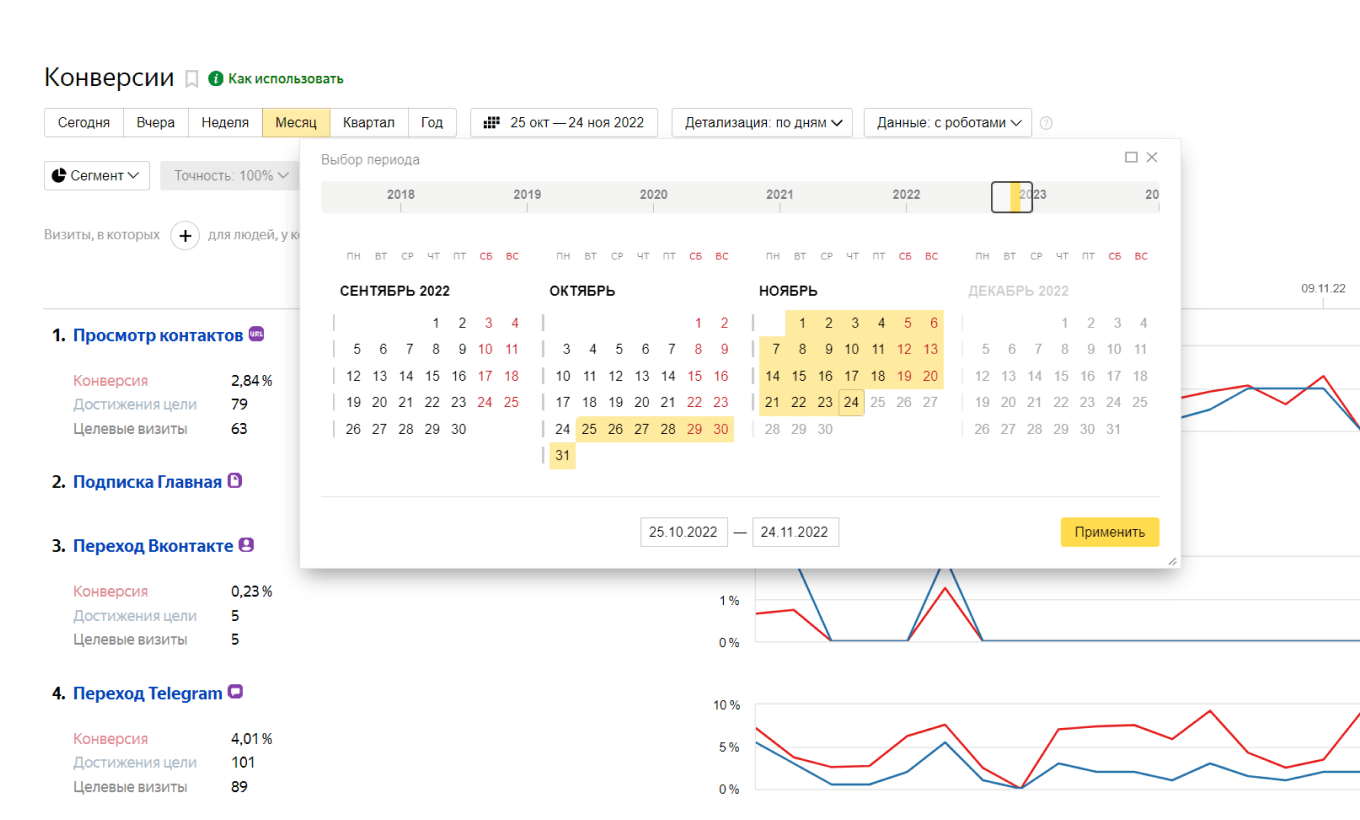Screen dimensions: 1360x820
Task: Select the Неделя period tab
Action: pos(225,123)
